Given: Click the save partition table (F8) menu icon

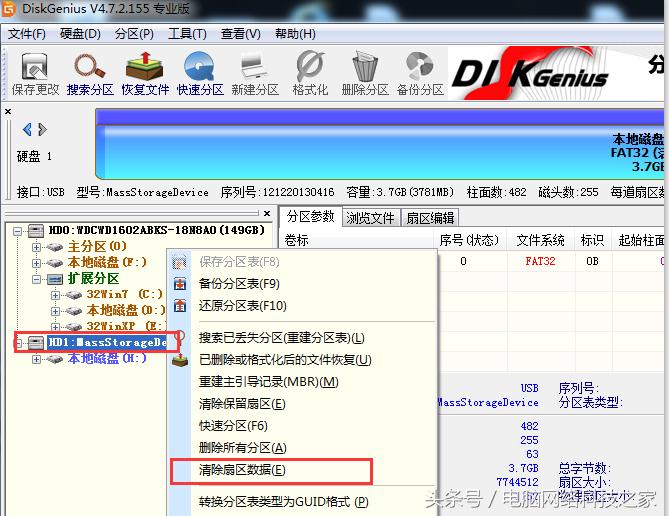Looking at the screenshot, I should 180,262.
